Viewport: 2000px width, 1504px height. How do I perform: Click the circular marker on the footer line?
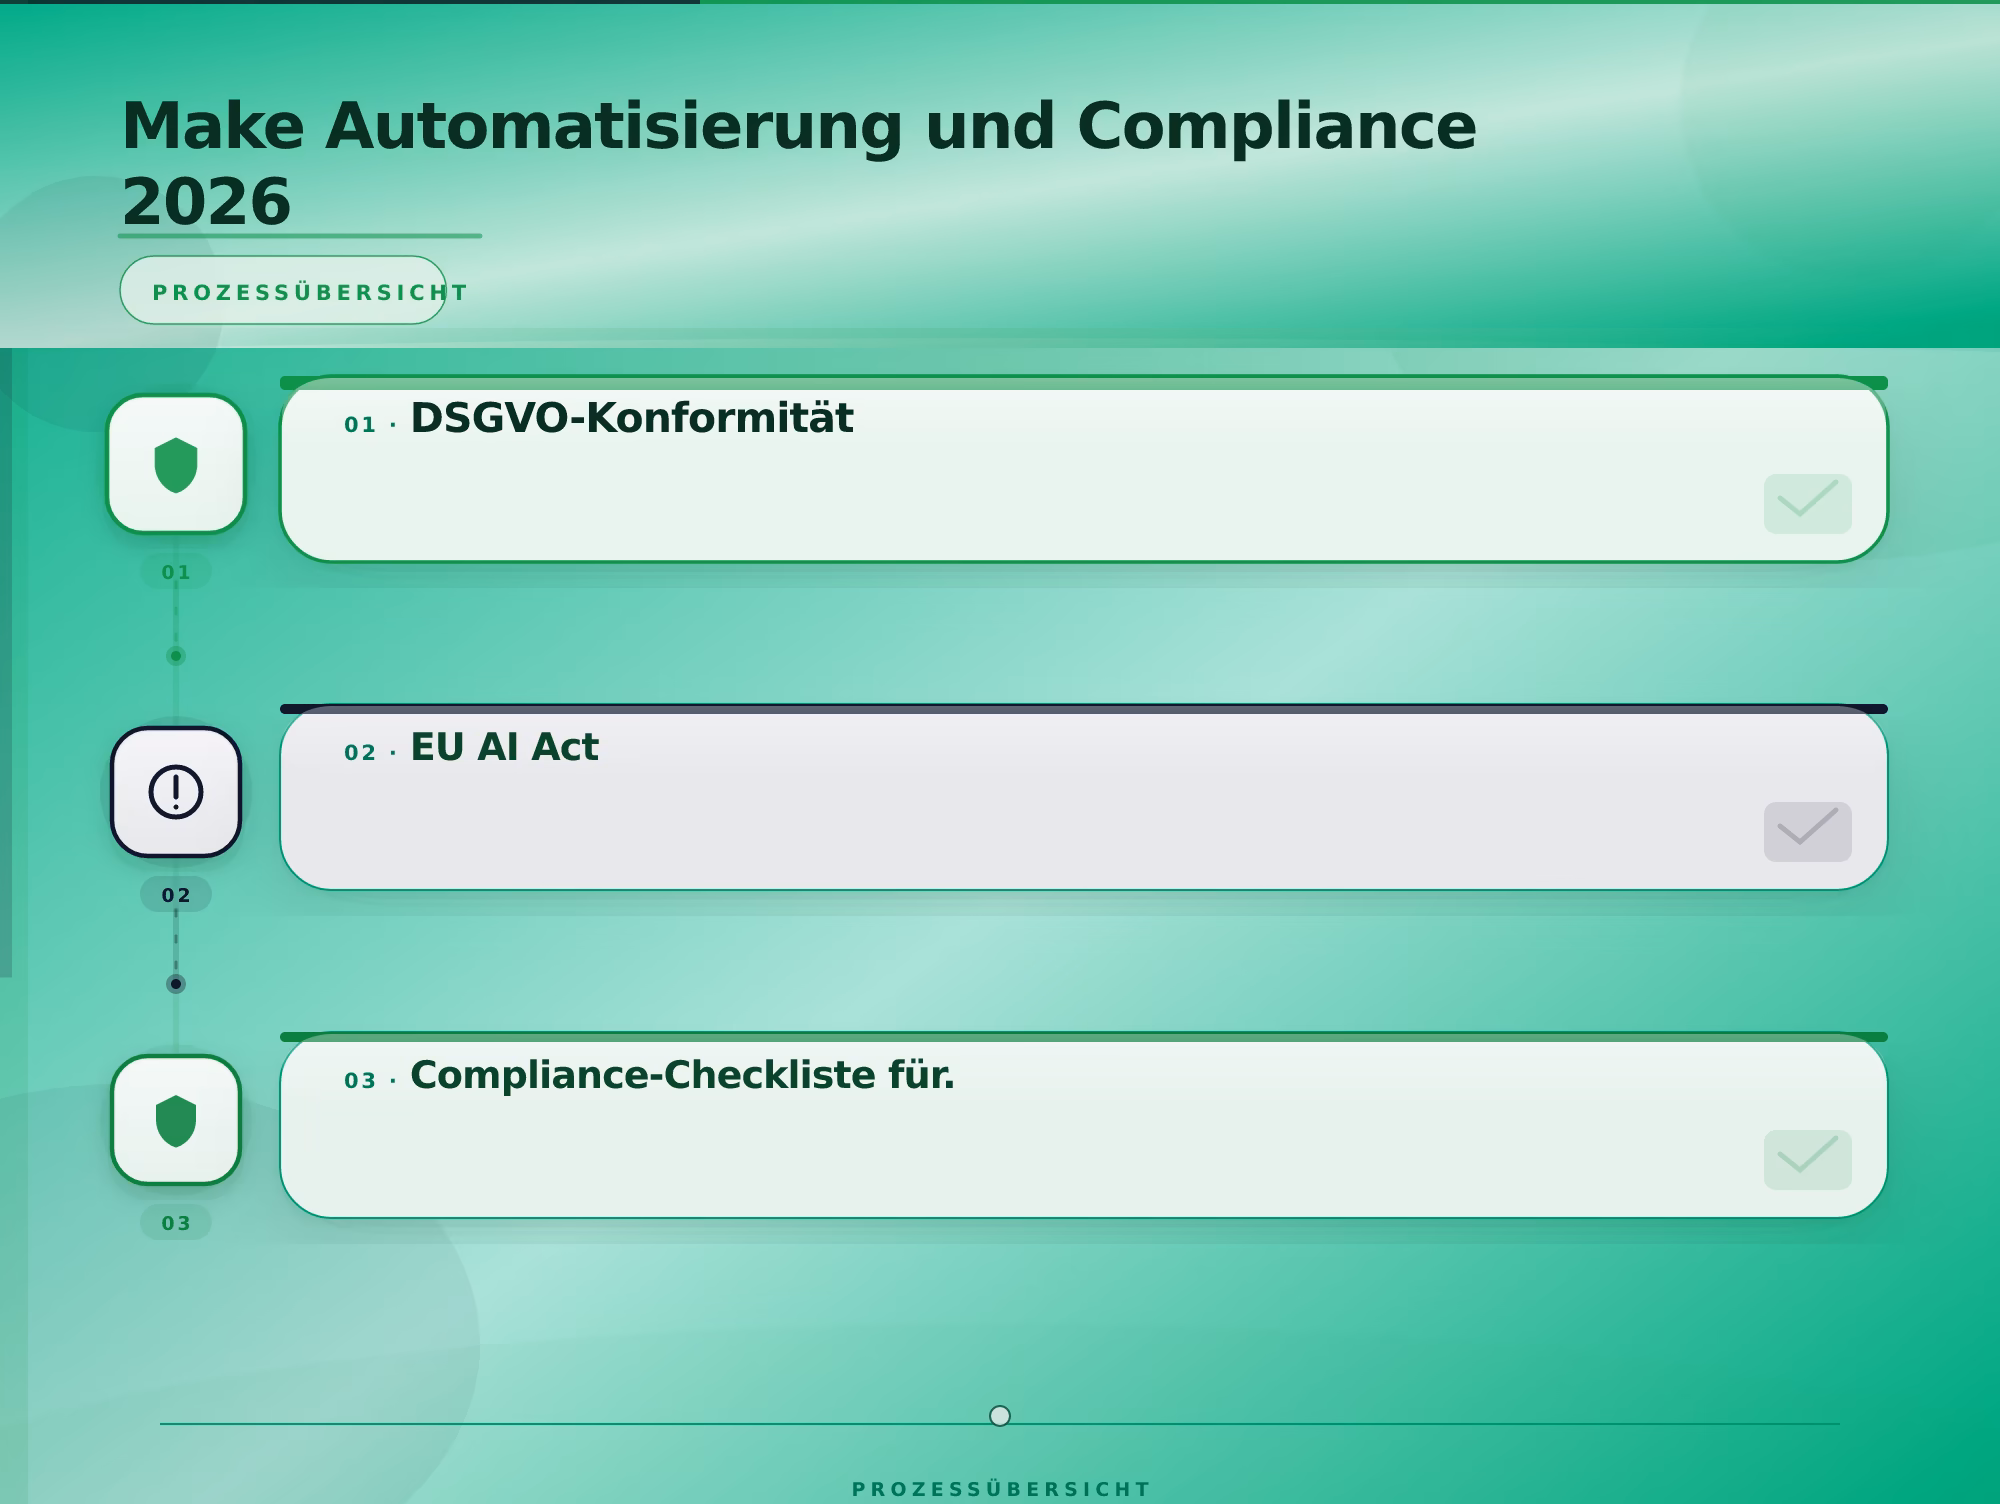(1000, 1416)
